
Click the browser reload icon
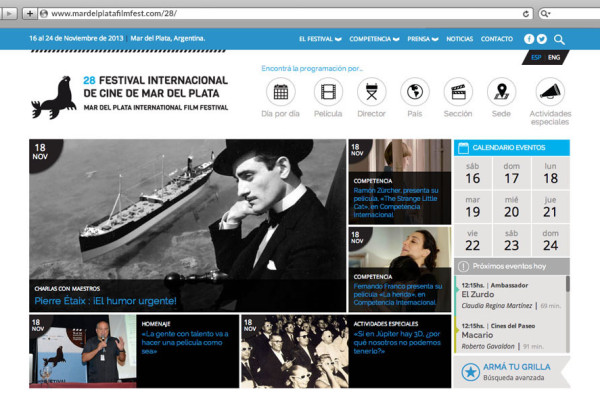point(526,14)
